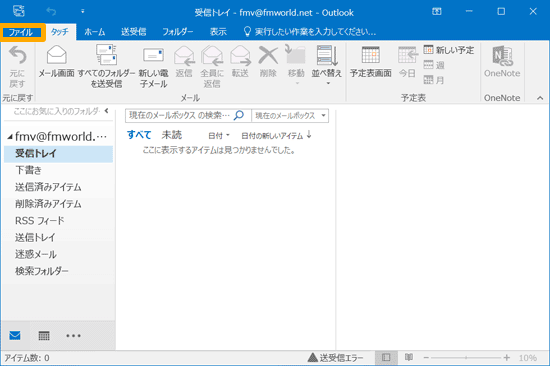Open the 削除済みアイテム folder
Viewport: 550px width, 366px height.
pyautogui.click(x=59, y=204)
